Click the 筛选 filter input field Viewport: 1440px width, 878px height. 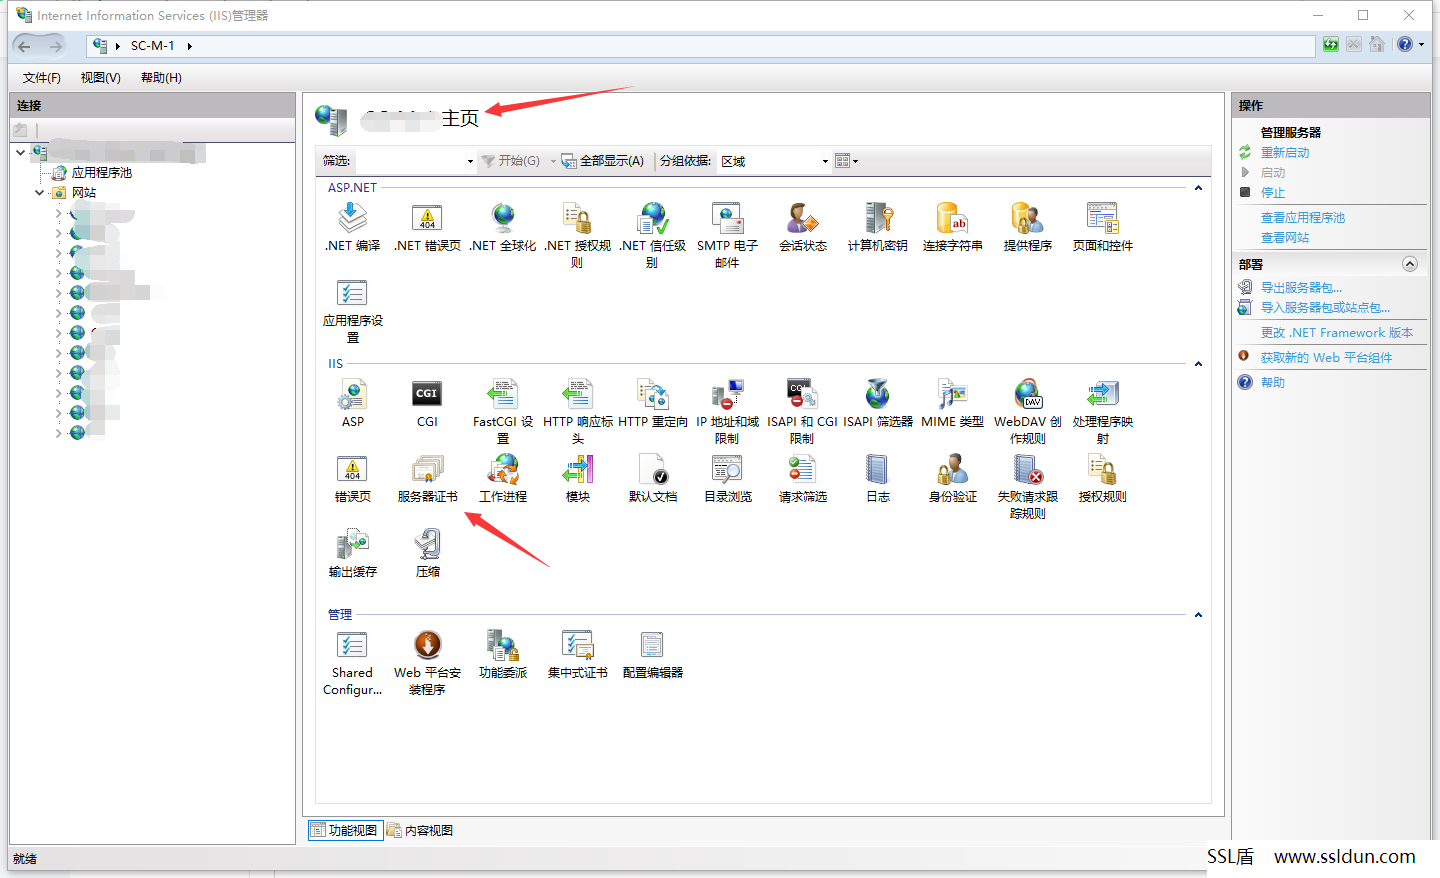415,161
